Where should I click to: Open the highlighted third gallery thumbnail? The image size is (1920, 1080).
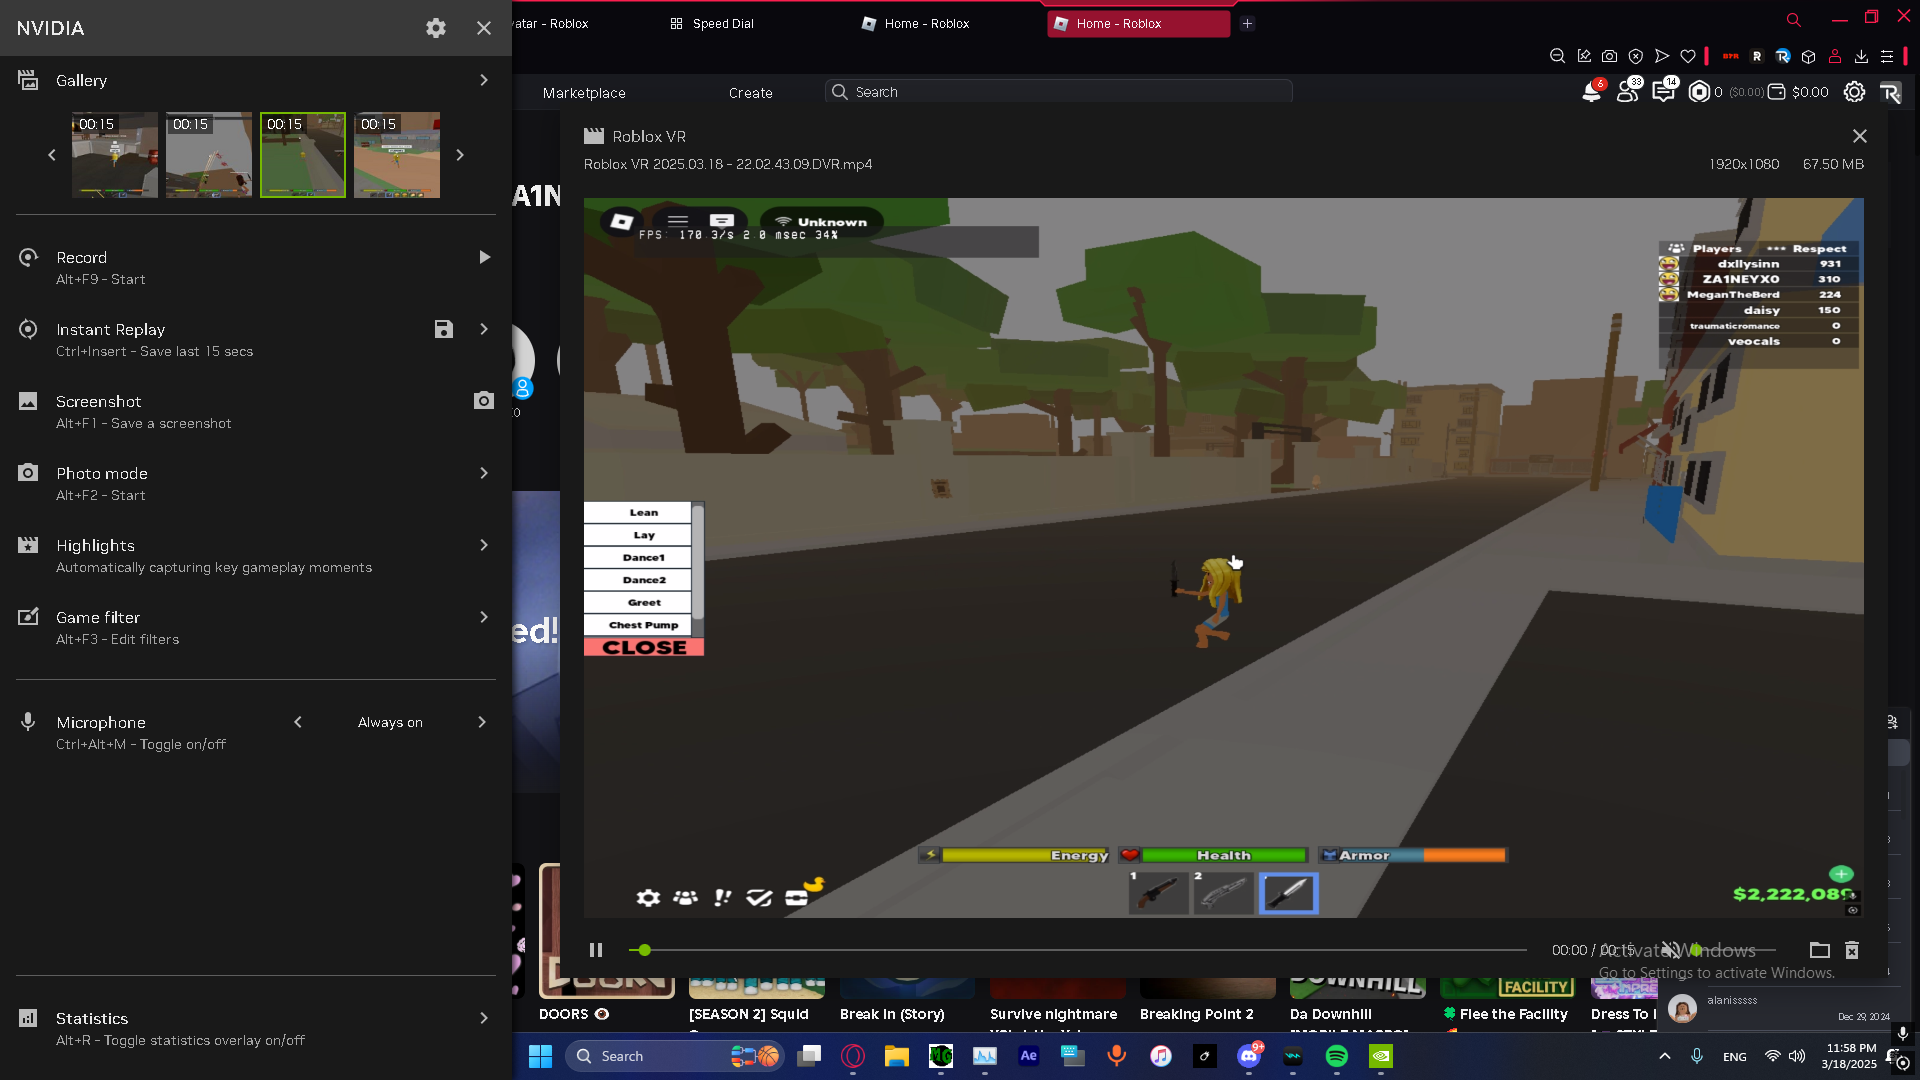coord(303,155)
